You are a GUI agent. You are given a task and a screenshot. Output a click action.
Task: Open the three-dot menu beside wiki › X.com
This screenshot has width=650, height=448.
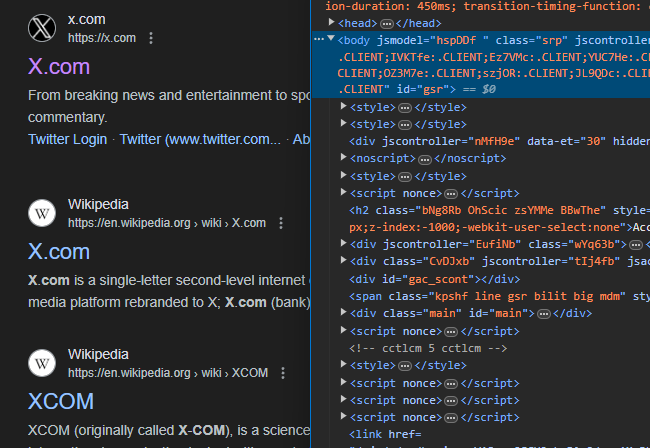281,223
